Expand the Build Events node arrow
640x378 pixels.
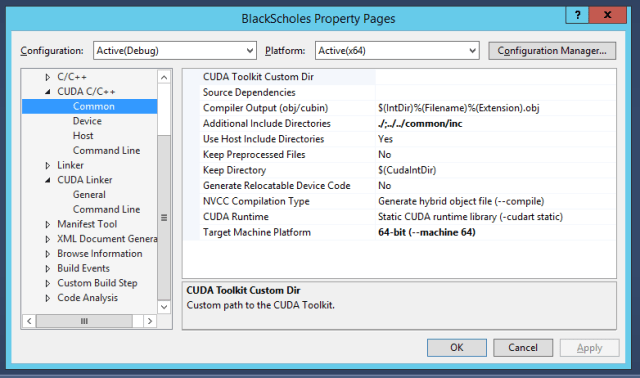click(48, 268)
